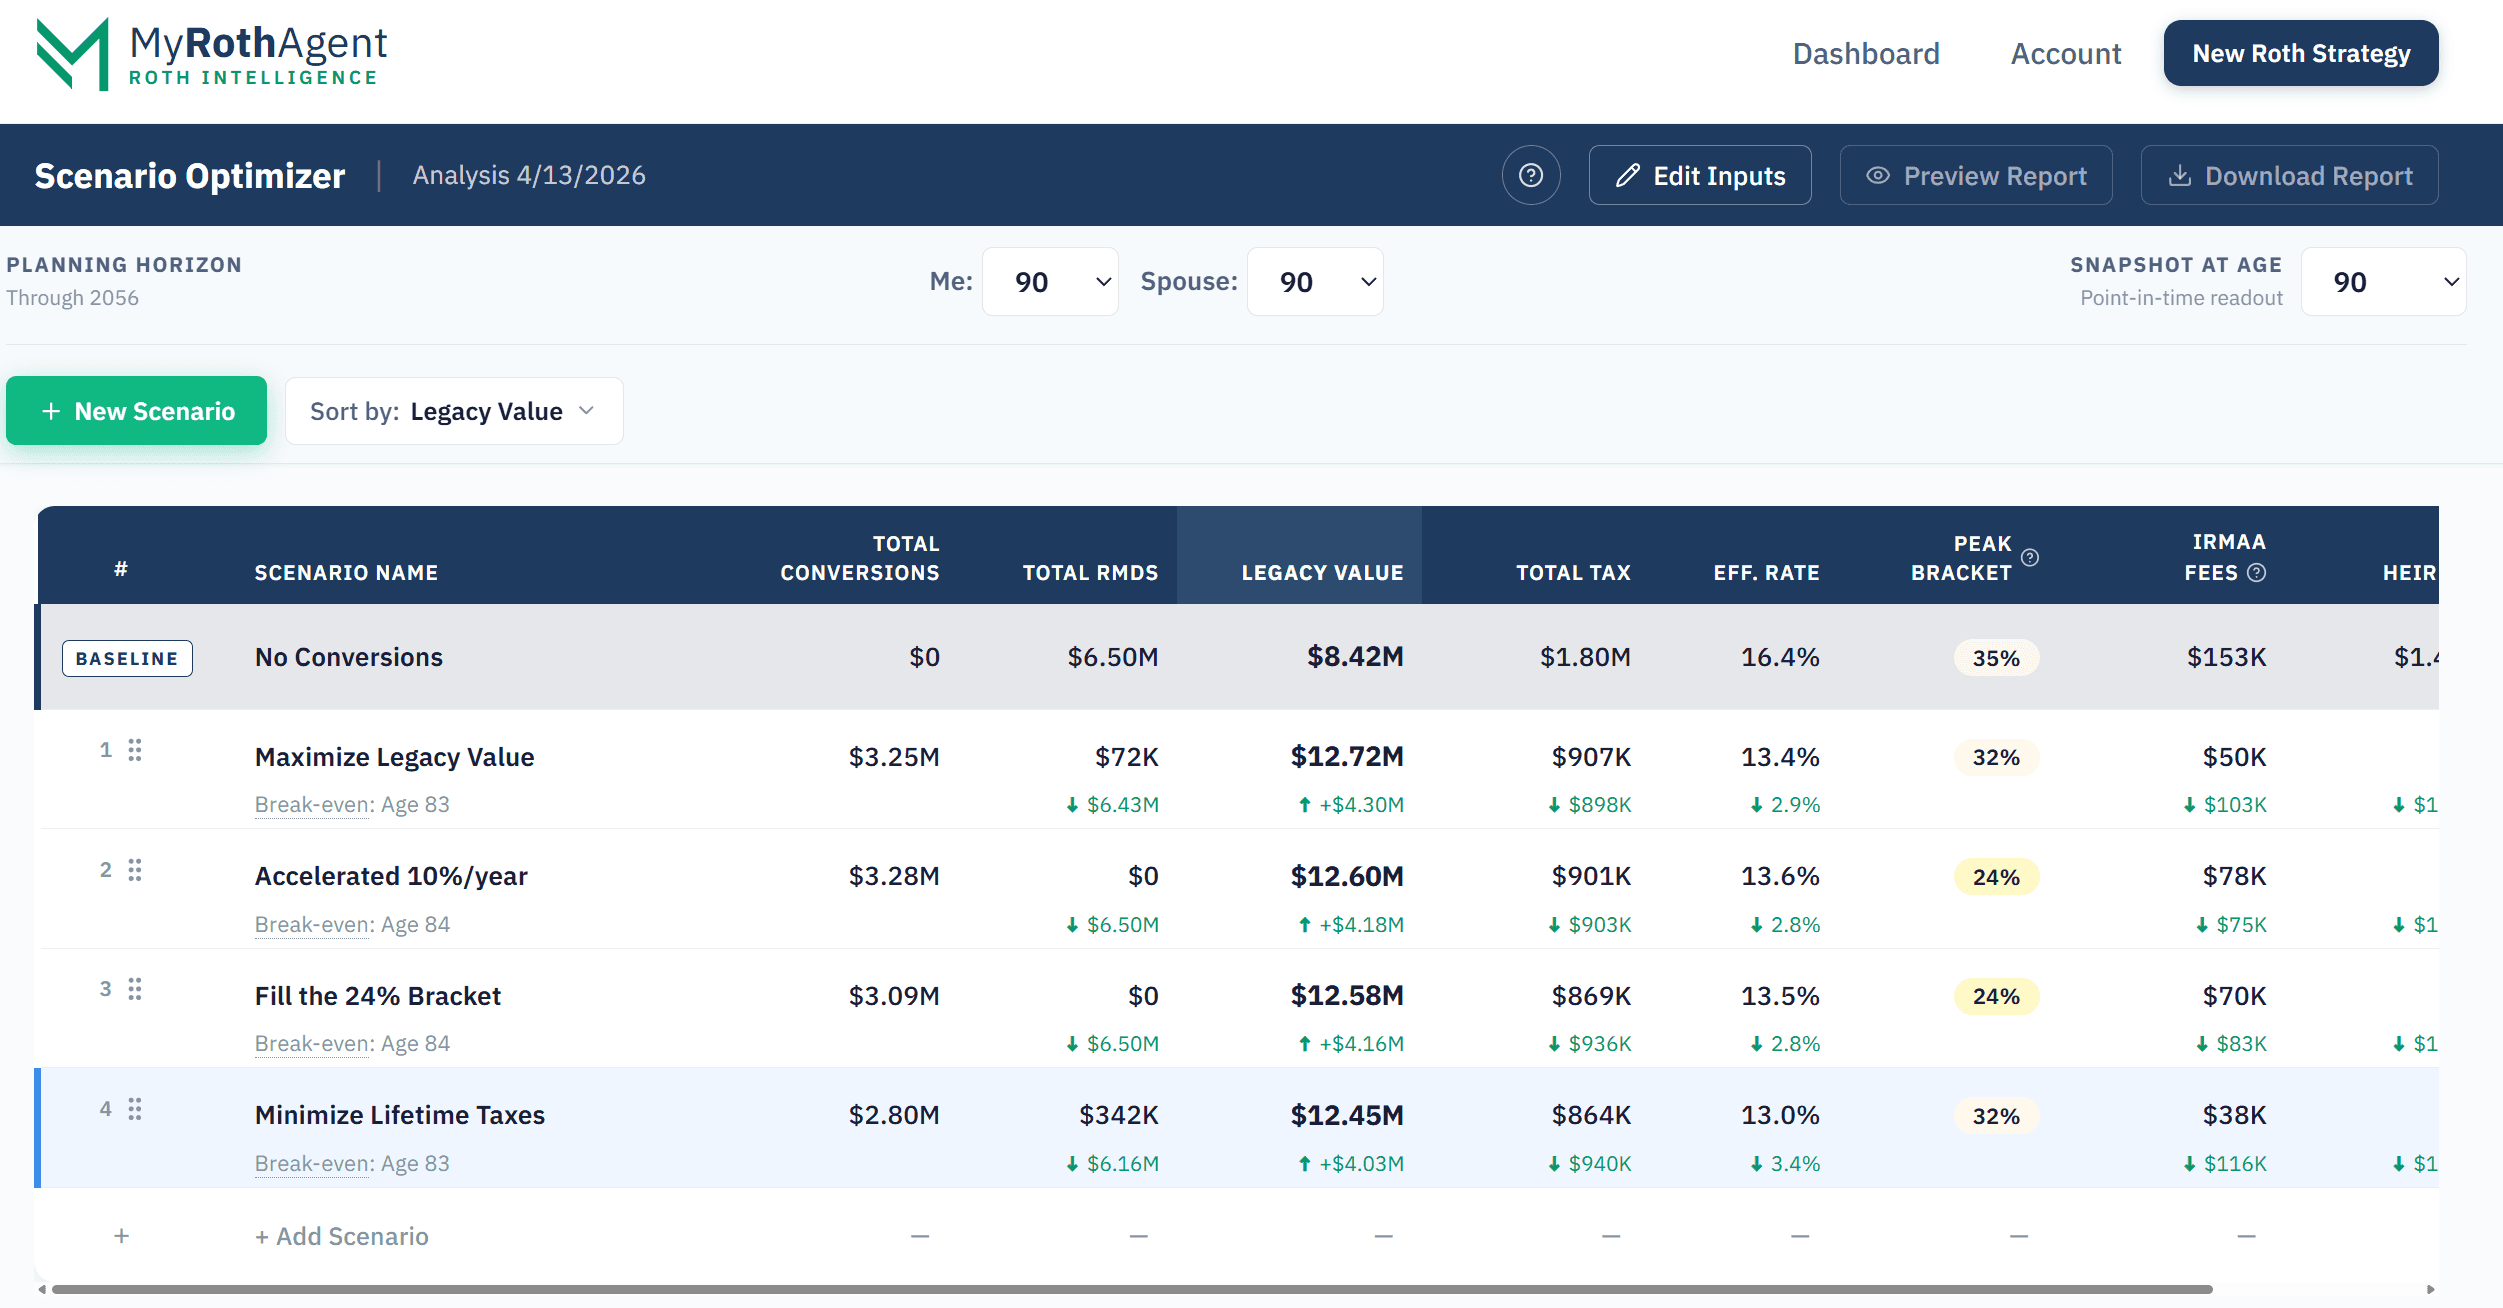Click Total Tax column header
The width and height of the screenshot is (2503, 1308).
[x=1573, y=573]
